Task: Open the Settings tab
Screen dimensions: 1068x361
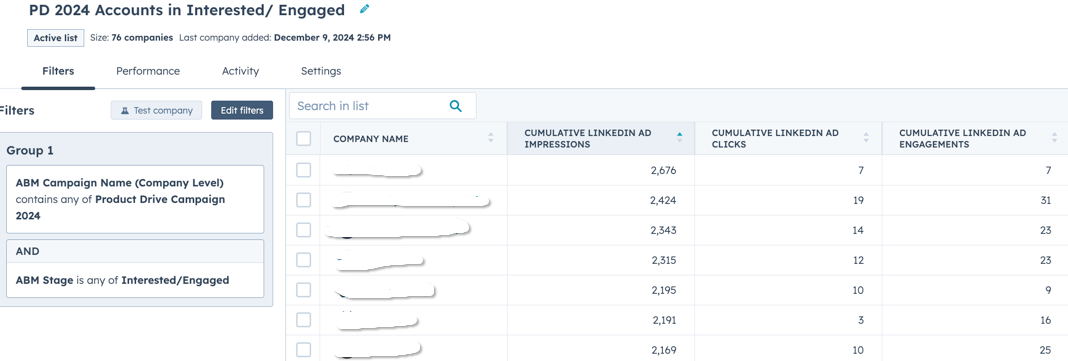Action: 321,71
